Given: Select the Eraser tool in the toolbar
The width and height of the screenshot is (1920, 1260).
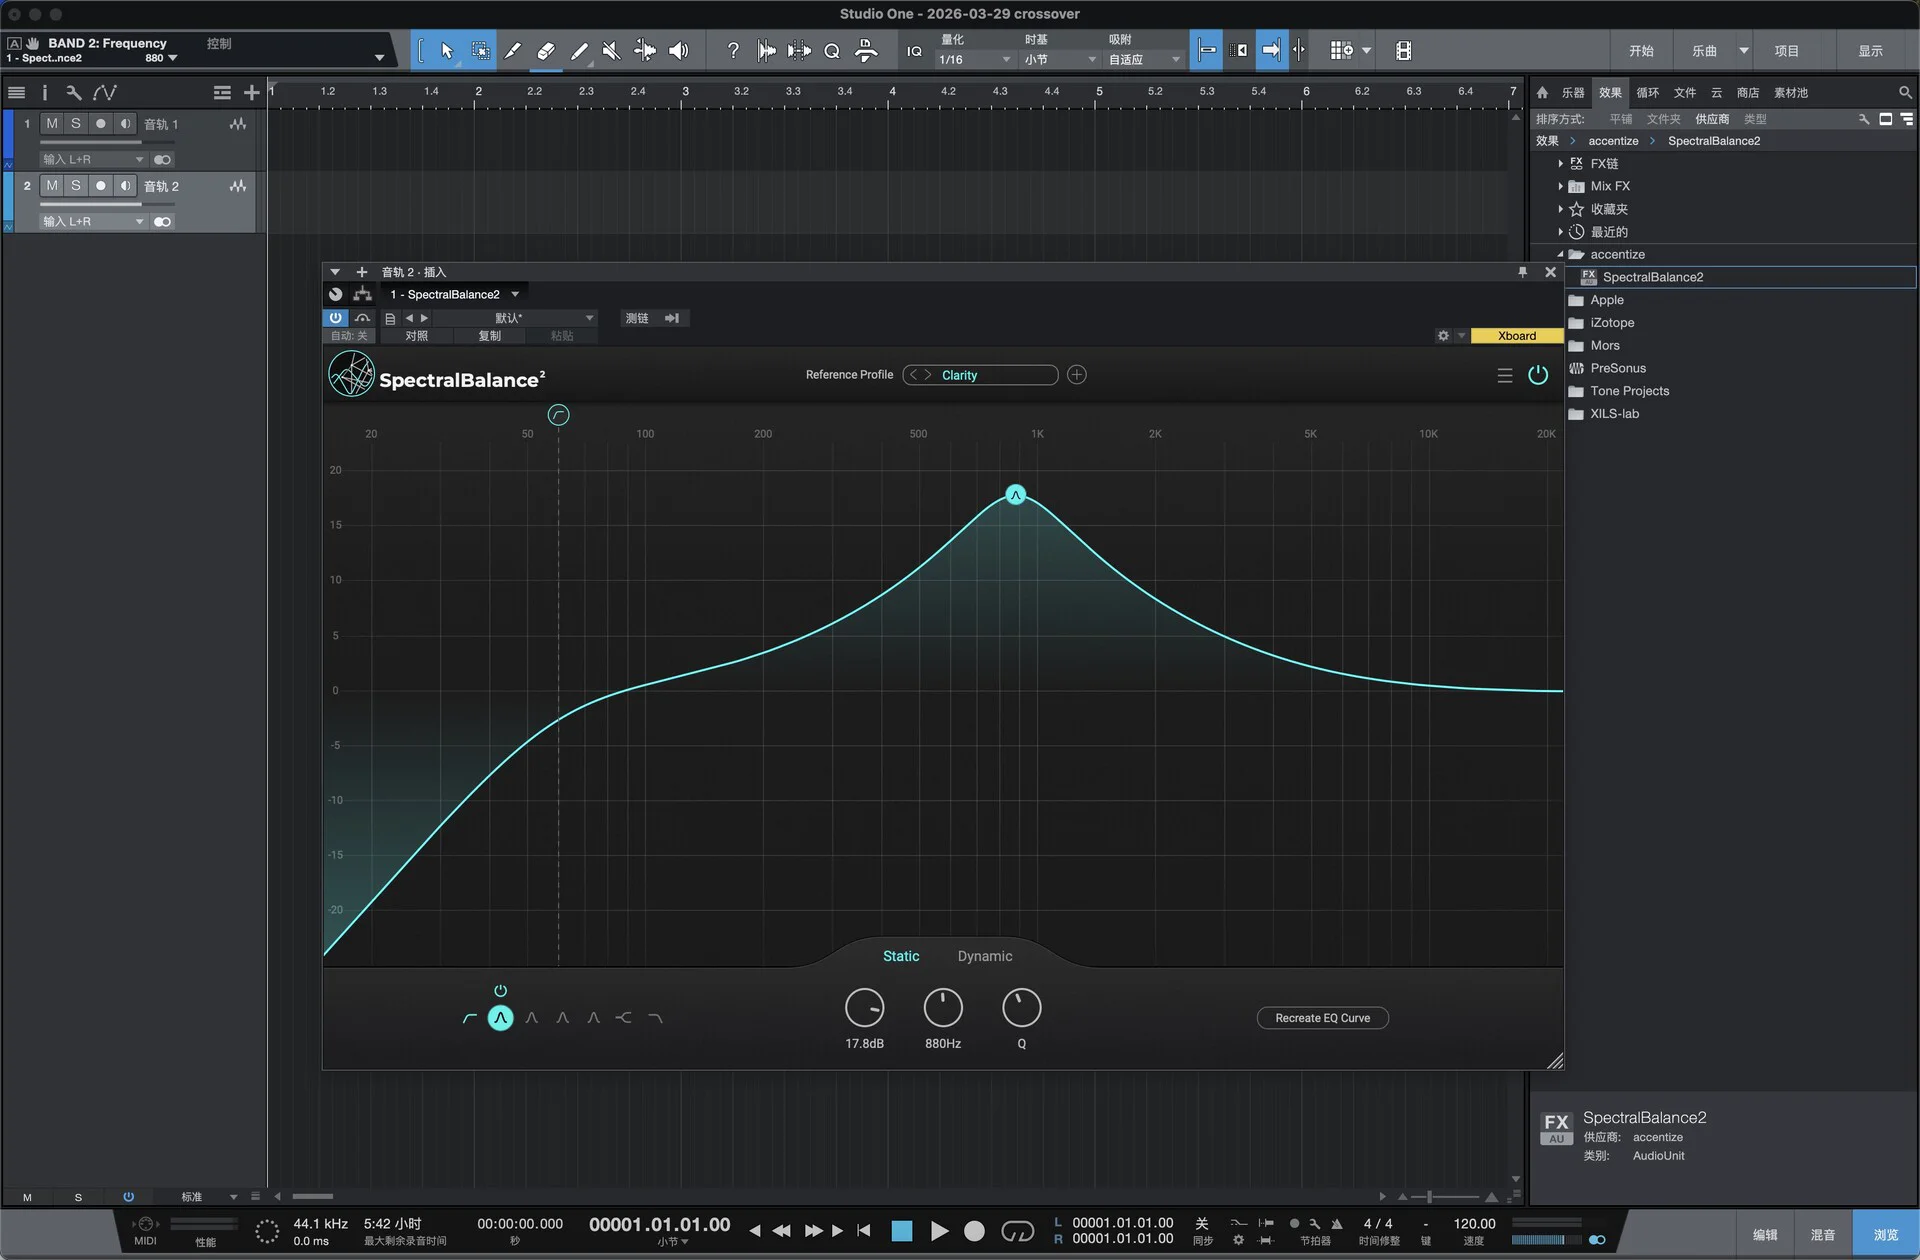Looking at the screenshot, I should pyautogui.click(x=545, y=51).
